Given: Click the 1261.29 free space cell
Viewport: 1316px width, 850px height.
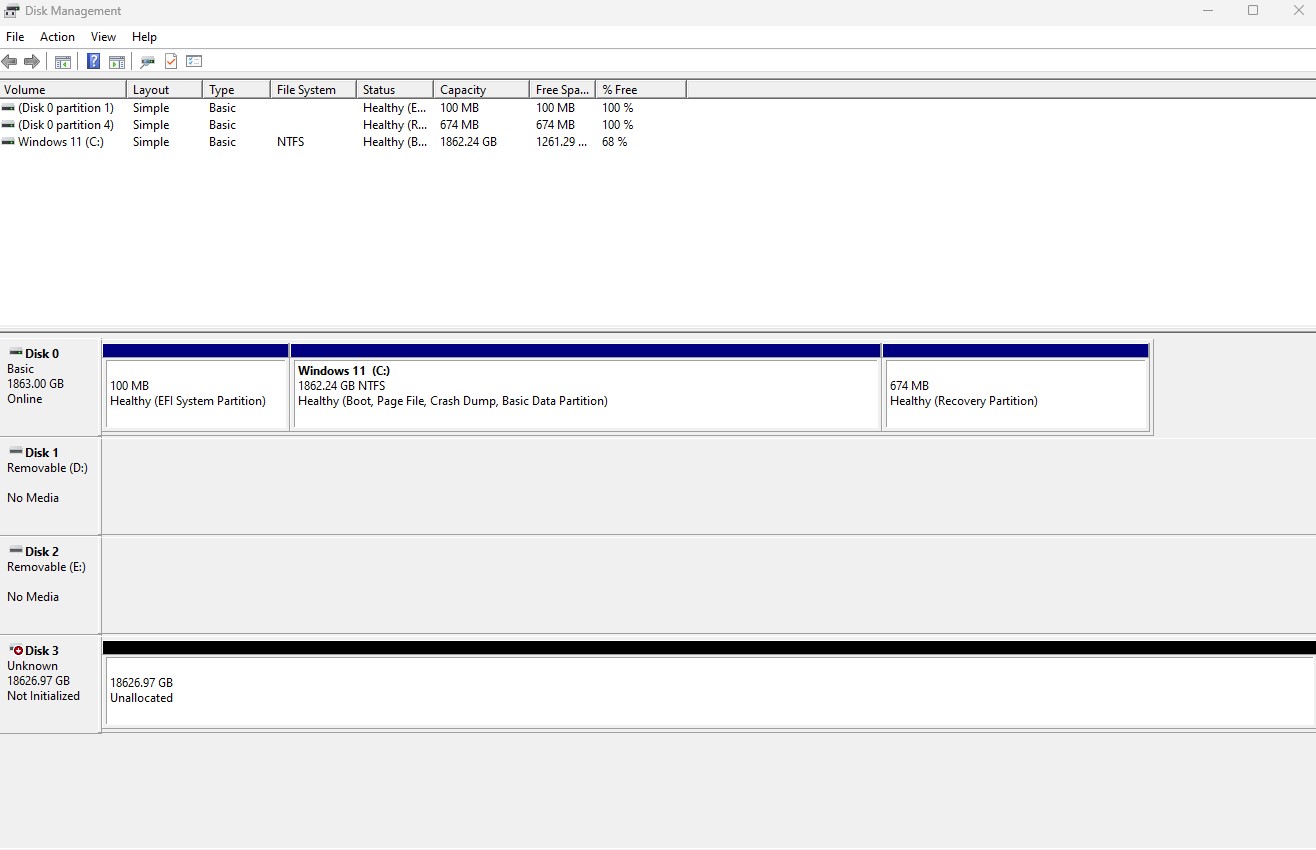Looking at the screenshot, I should pos(562,142).
